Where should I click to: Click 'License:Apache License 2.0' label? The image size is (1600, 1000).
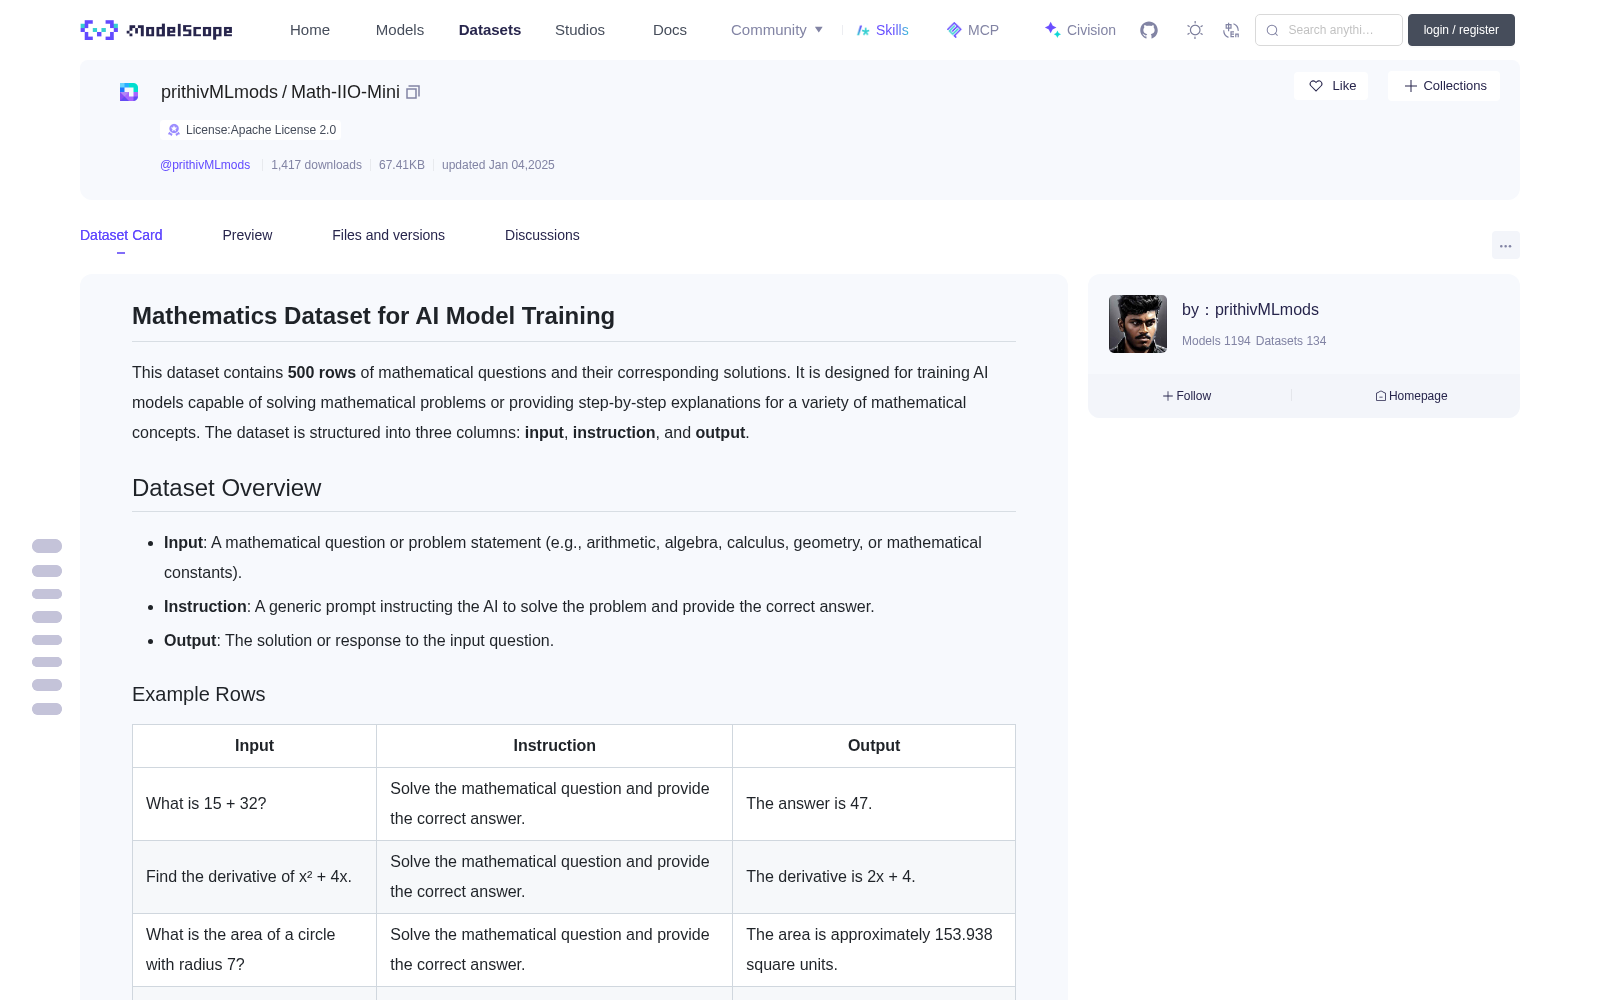[x=261, y=130]
